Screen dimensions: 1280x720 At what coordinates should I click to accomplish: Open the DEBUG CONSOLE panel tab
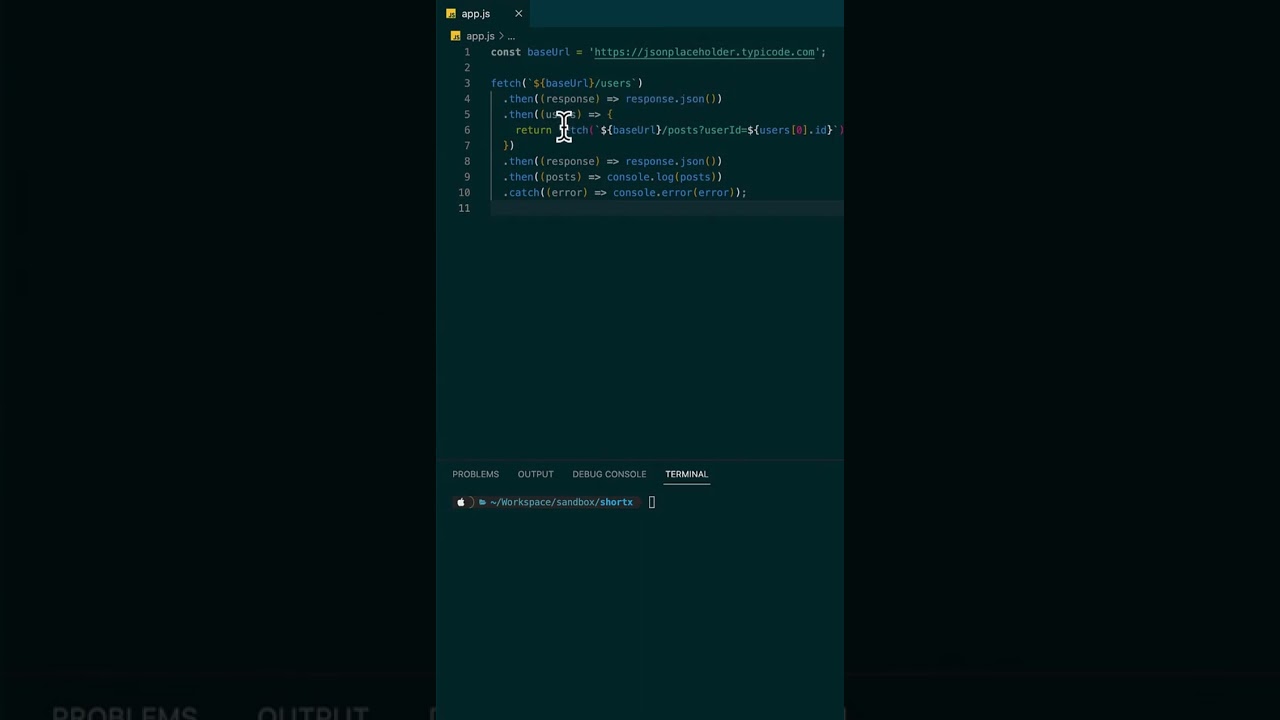click(609, 474)
